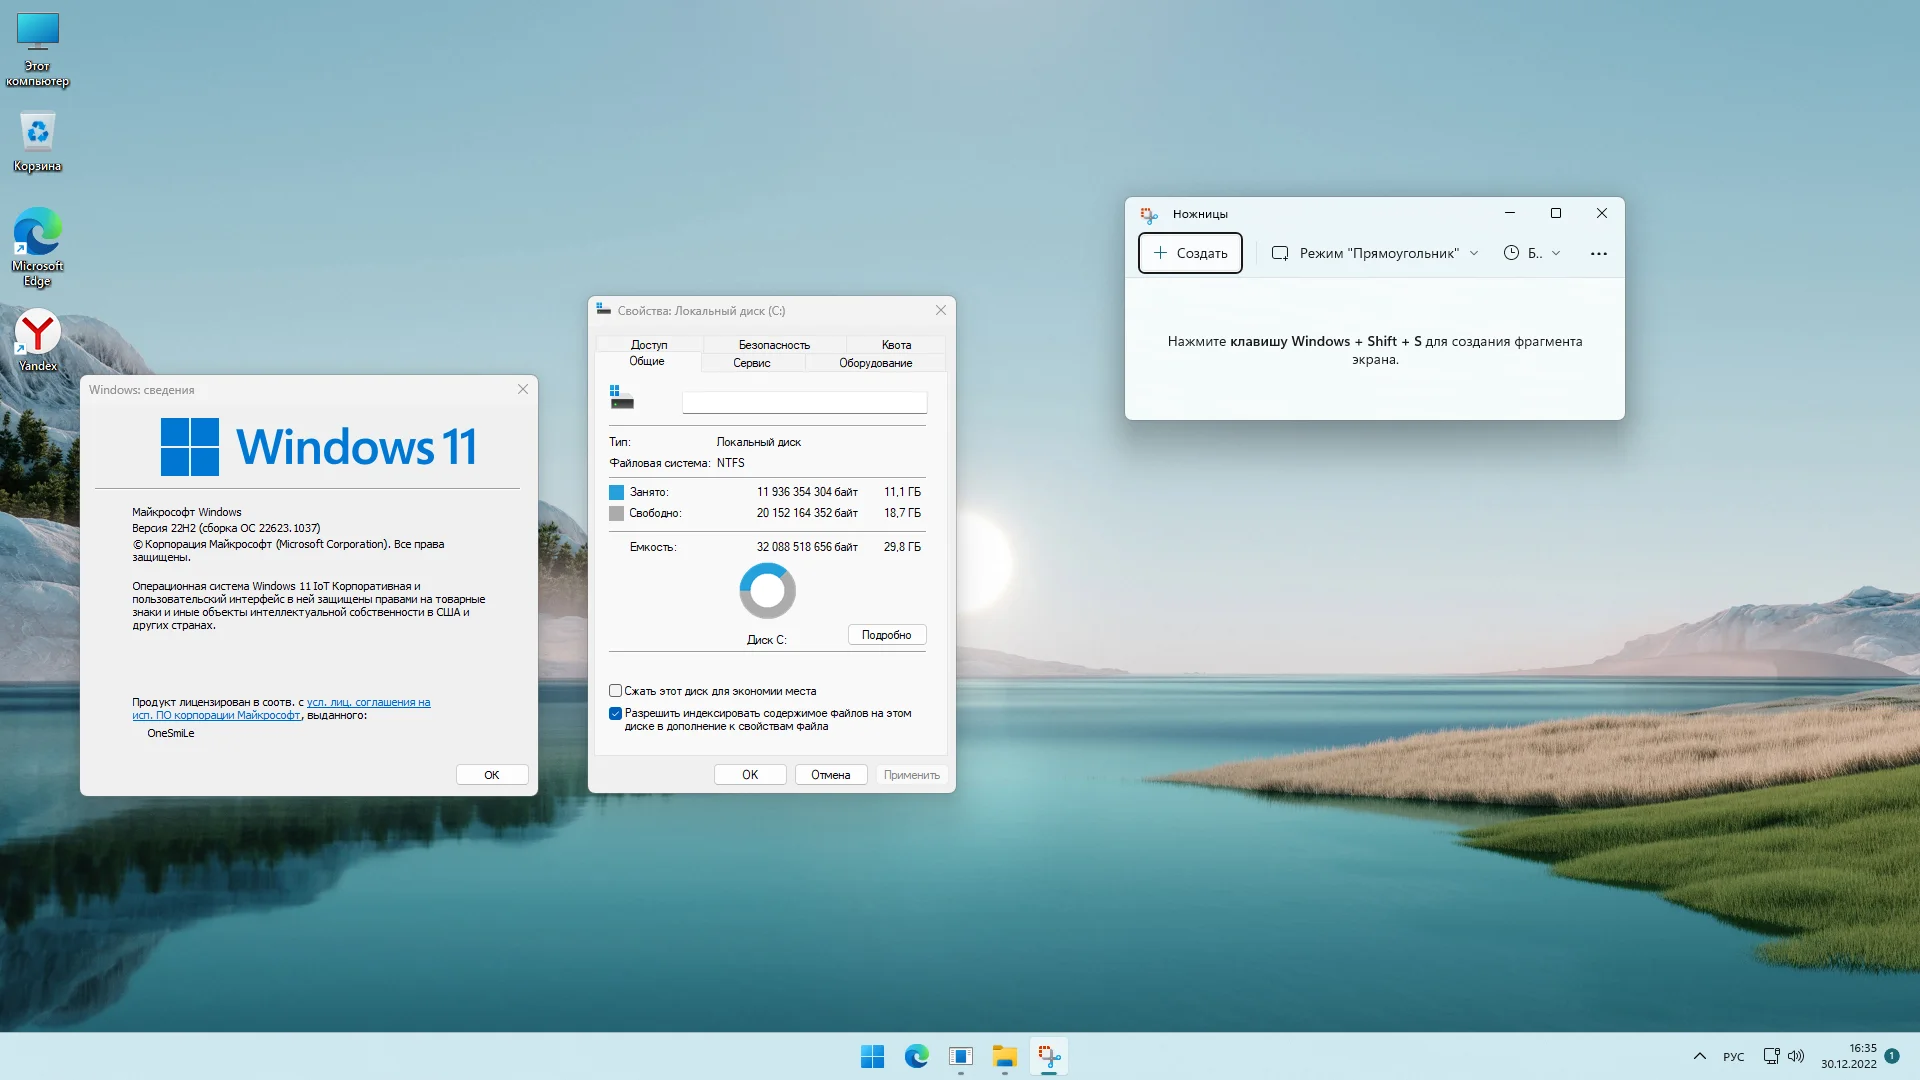Screen dimensions: 1920x1080
Task: Enable the compress this drive checkbox
Action: 616,691
